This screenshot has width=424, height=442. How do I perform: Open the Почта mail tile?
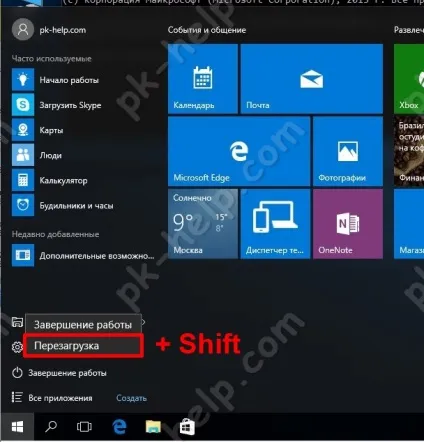click(x=311, y=79)
